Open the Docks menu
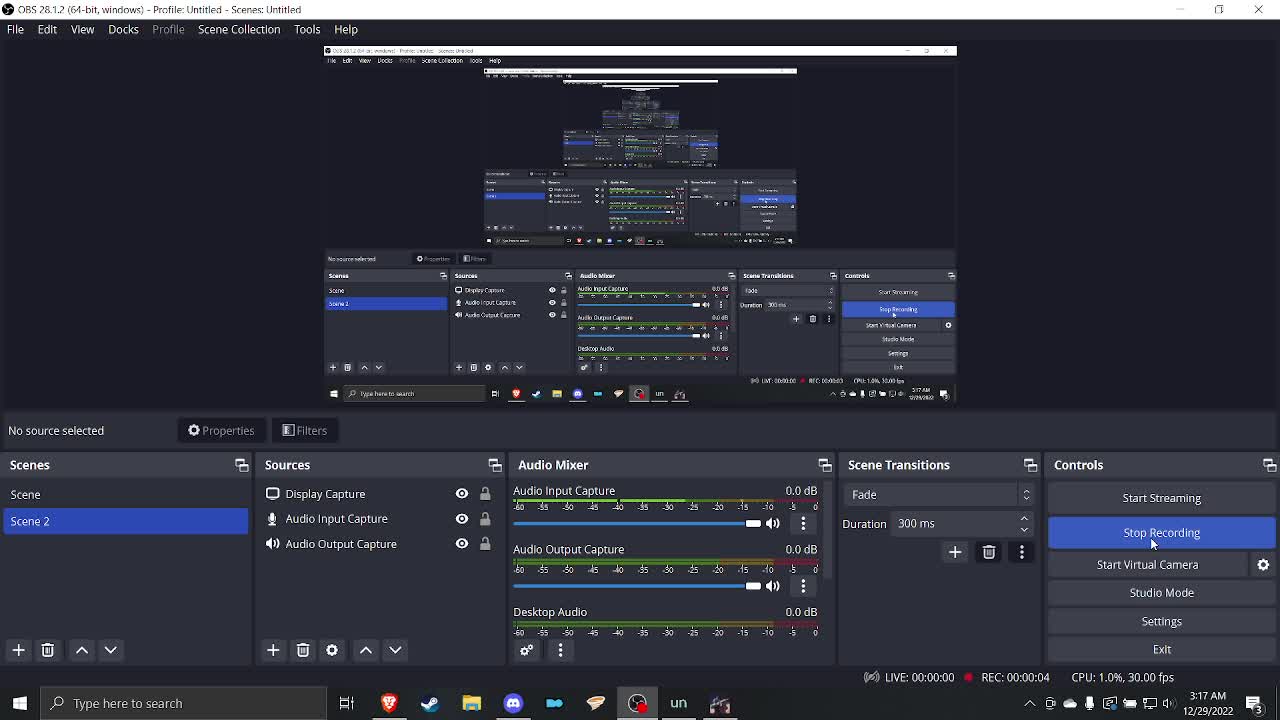The width and height of the screenshot is (1280, 720). pyautogui.click(x=123, y=29)
